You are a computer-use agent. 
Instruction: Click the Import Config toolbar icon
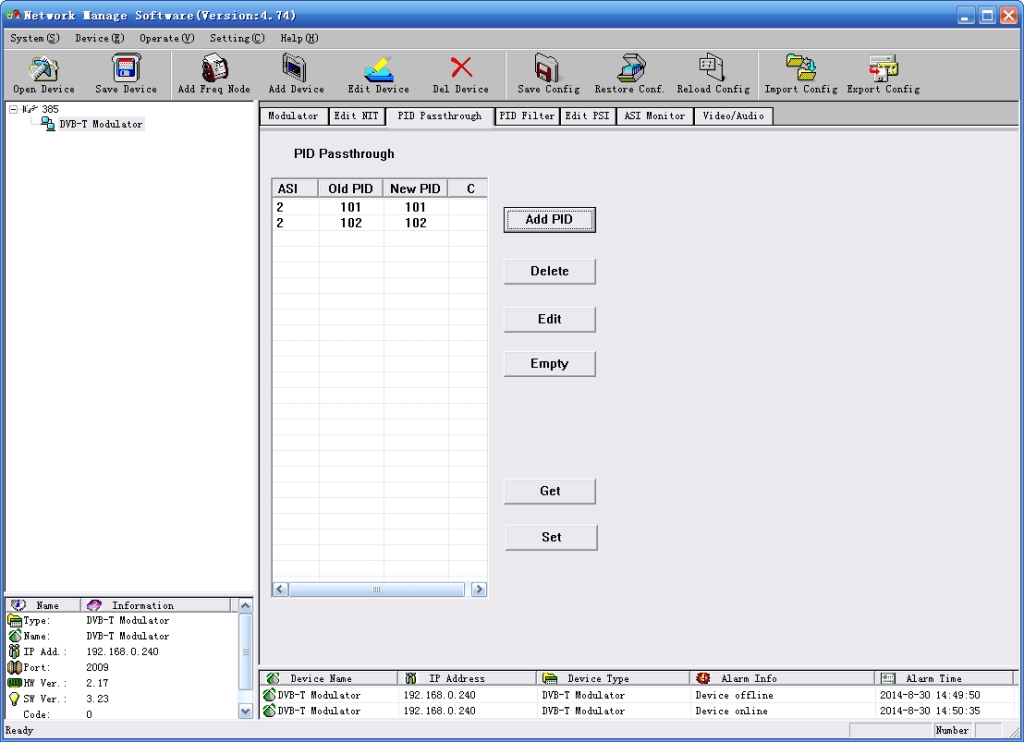click(801, 68)
